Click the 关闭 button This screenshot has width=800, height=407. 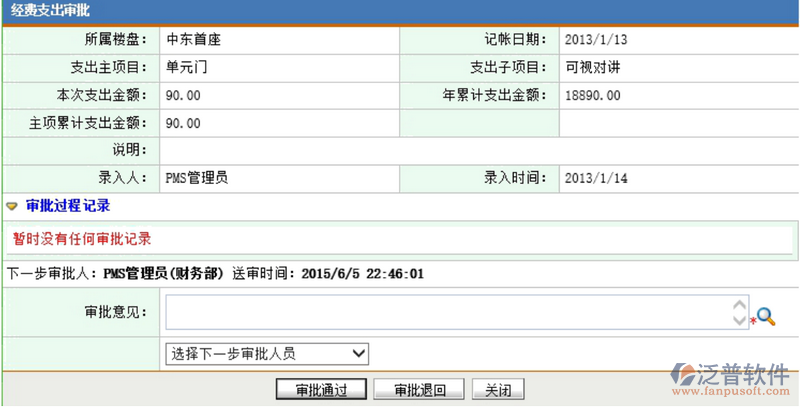click(x=498, y=390)
